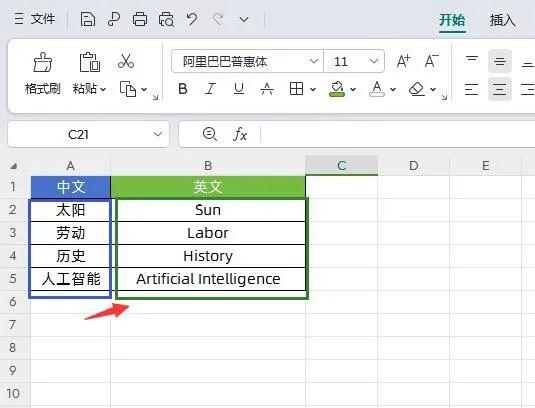
Task: Undo the last action
Action: (x=192, y=19)
